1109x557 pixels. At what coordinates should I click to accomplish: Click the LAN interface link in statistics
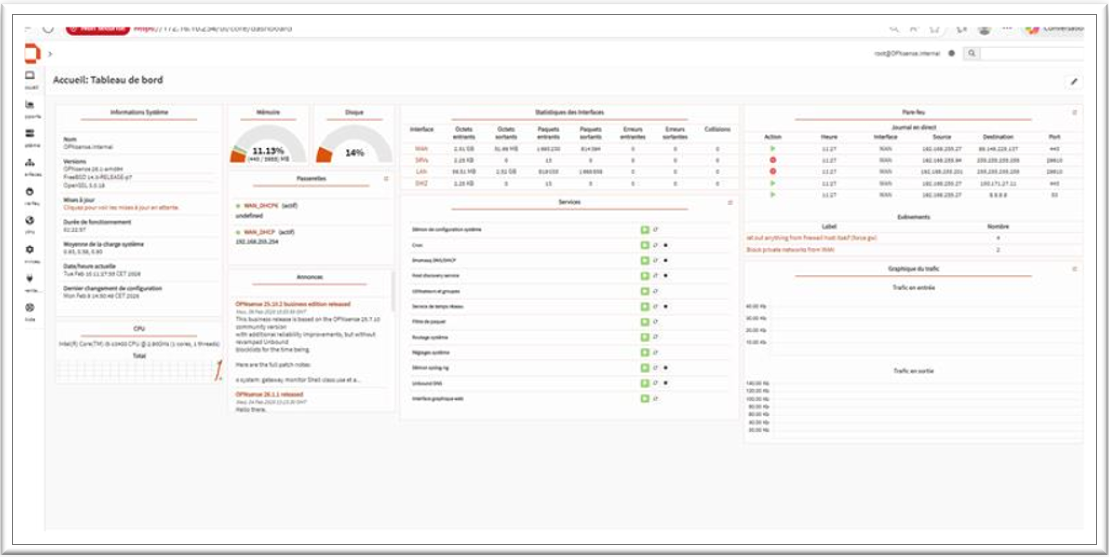(x=421, y=171)
